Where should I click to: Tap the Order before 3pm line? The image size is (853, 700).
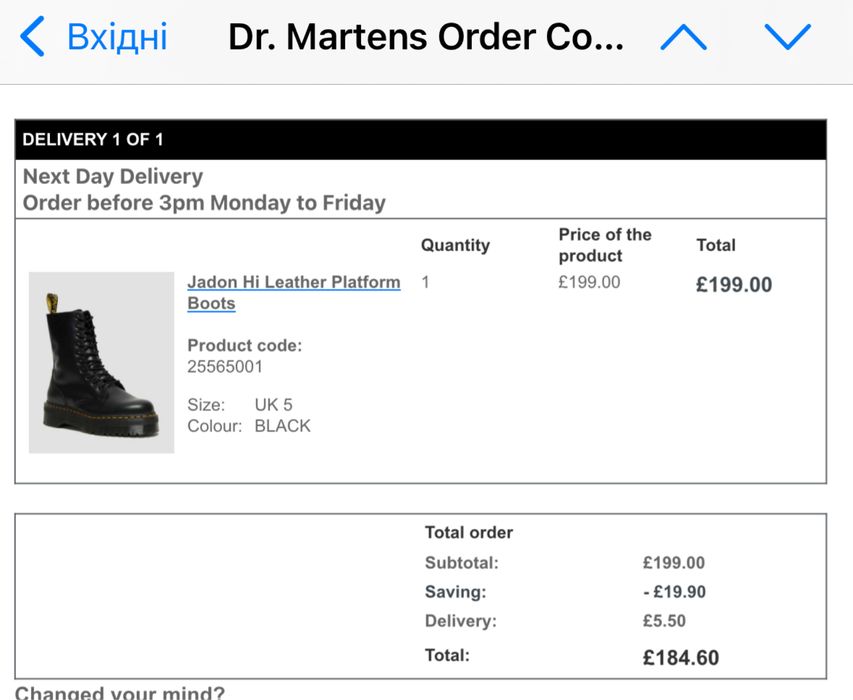(x=204, y=203)
